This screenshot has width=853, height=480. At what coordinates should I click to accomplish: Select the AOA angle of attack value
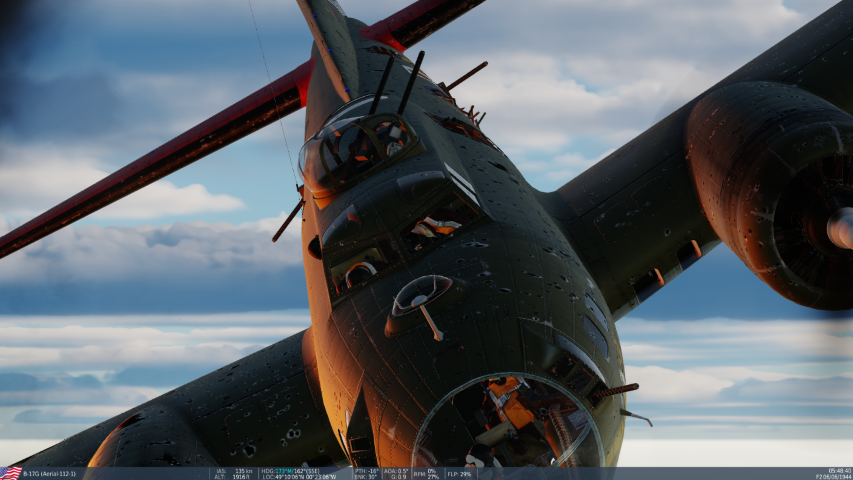coord(396,470)
